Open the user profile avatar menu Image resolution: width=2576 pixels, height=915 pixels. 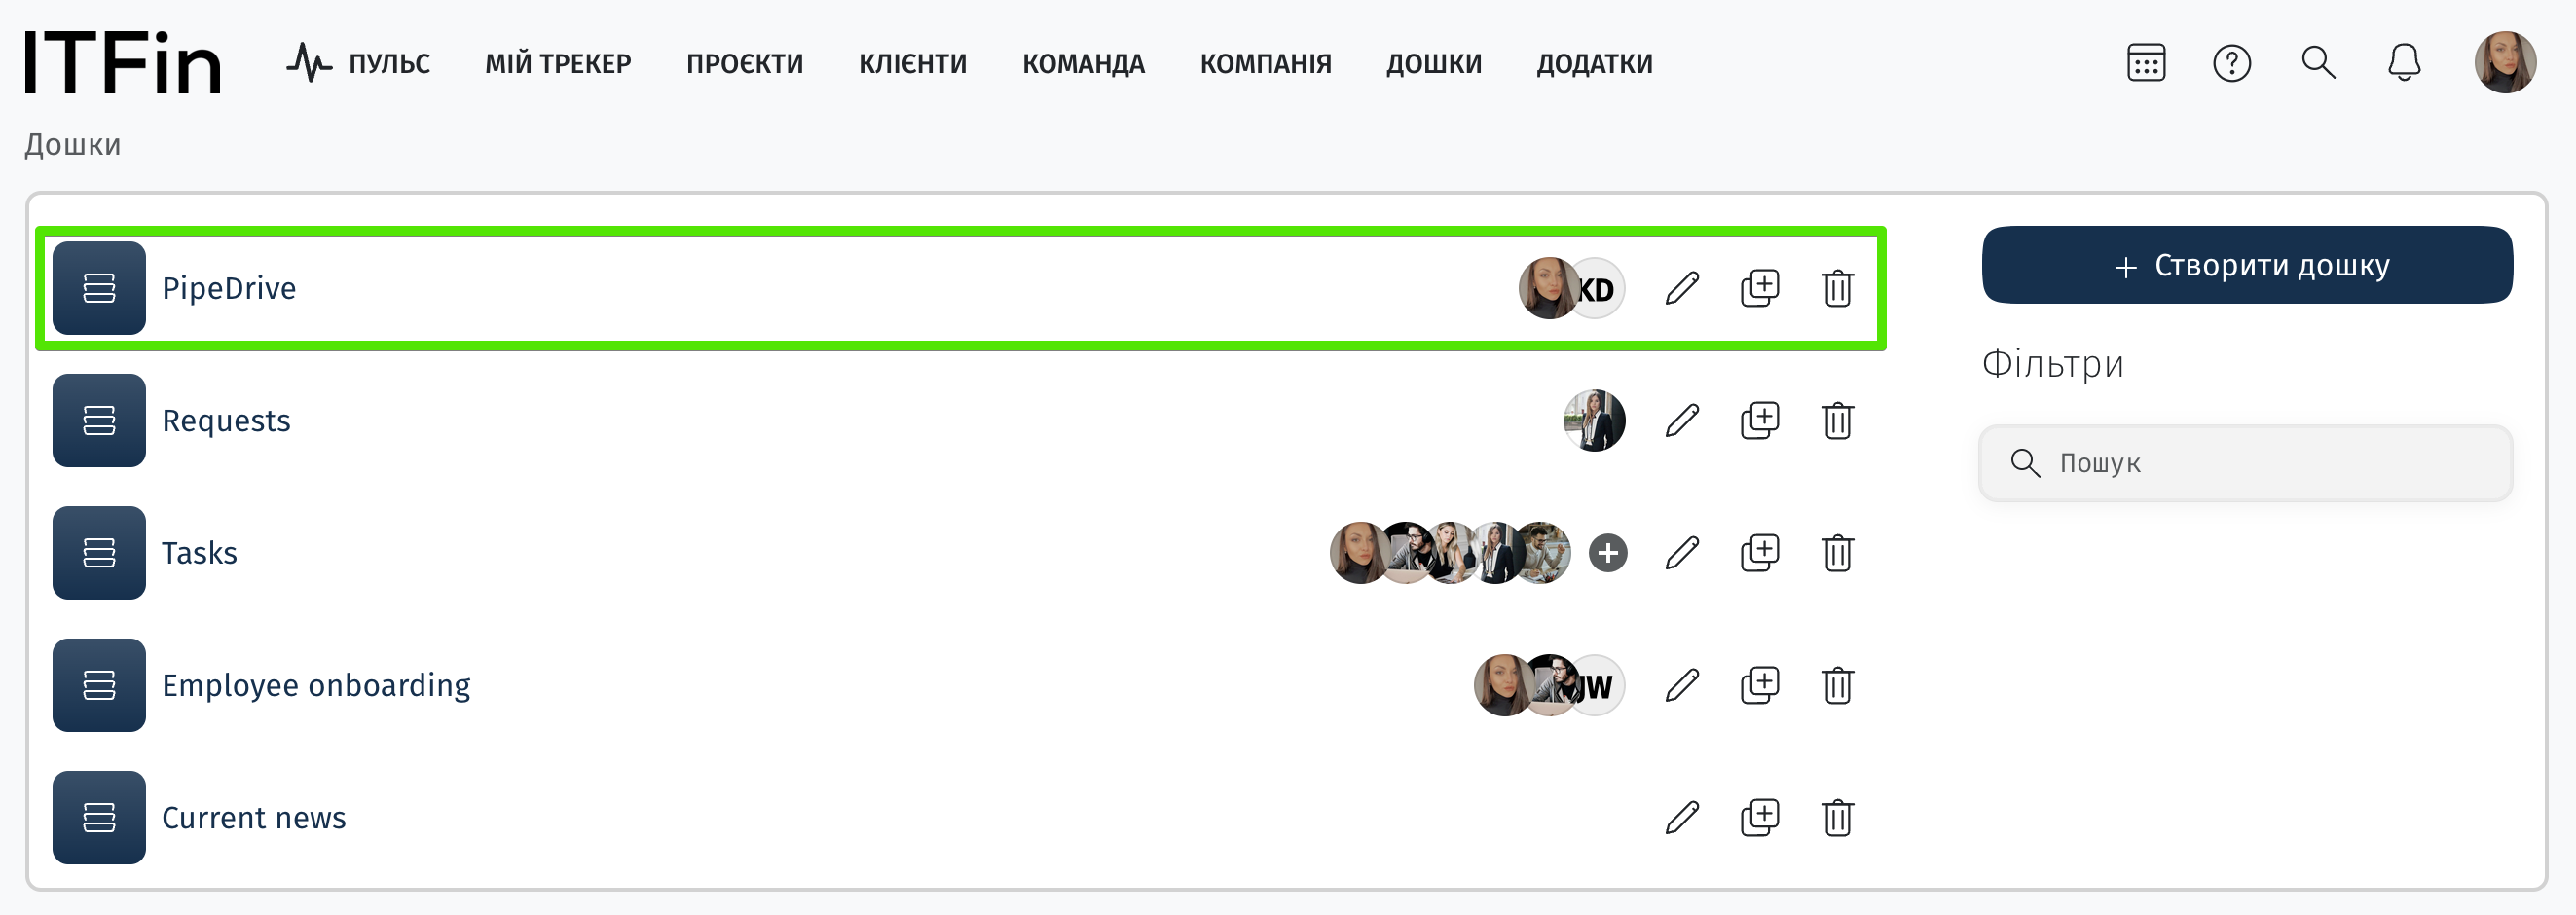click(2505, 63)
